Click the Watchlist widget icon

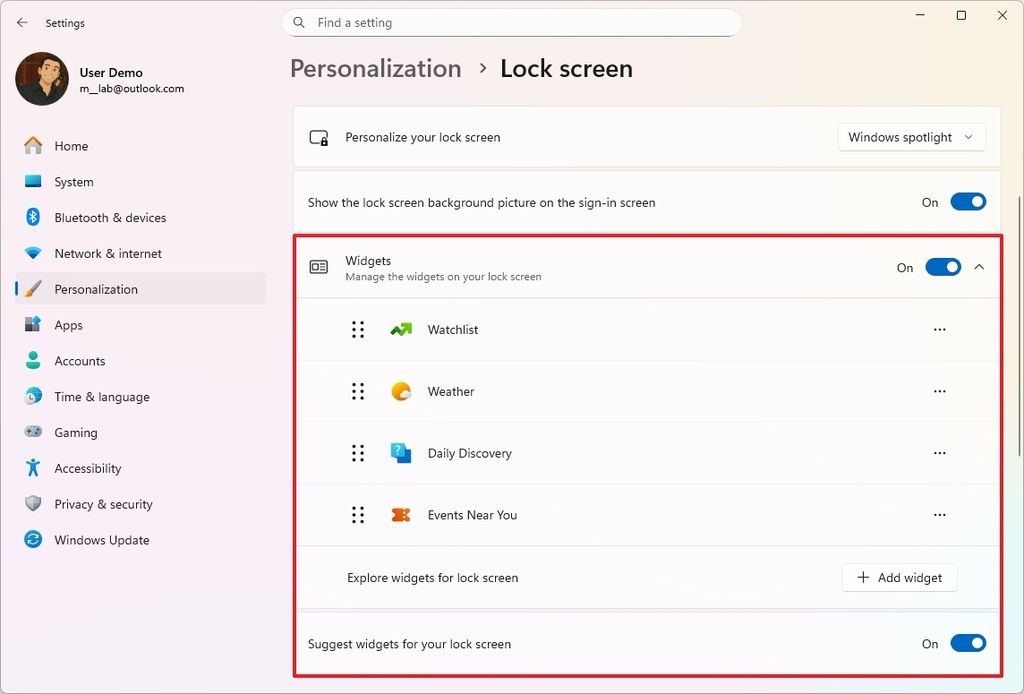(x=400, y=329)
